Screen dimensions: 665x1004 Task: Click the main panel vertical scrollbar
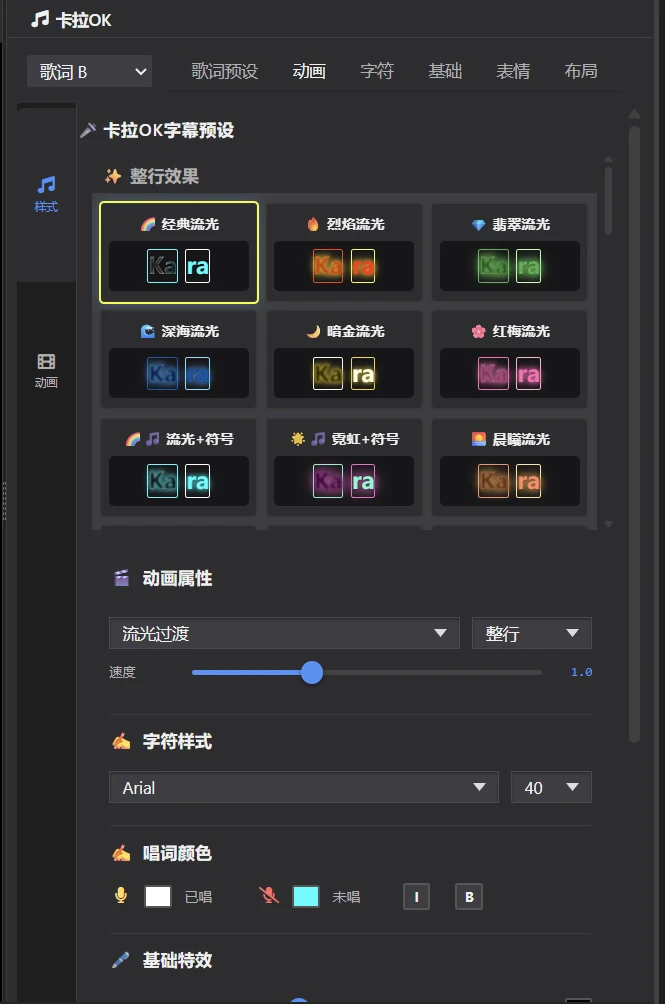pyautogui.click(x=634, y=434)
